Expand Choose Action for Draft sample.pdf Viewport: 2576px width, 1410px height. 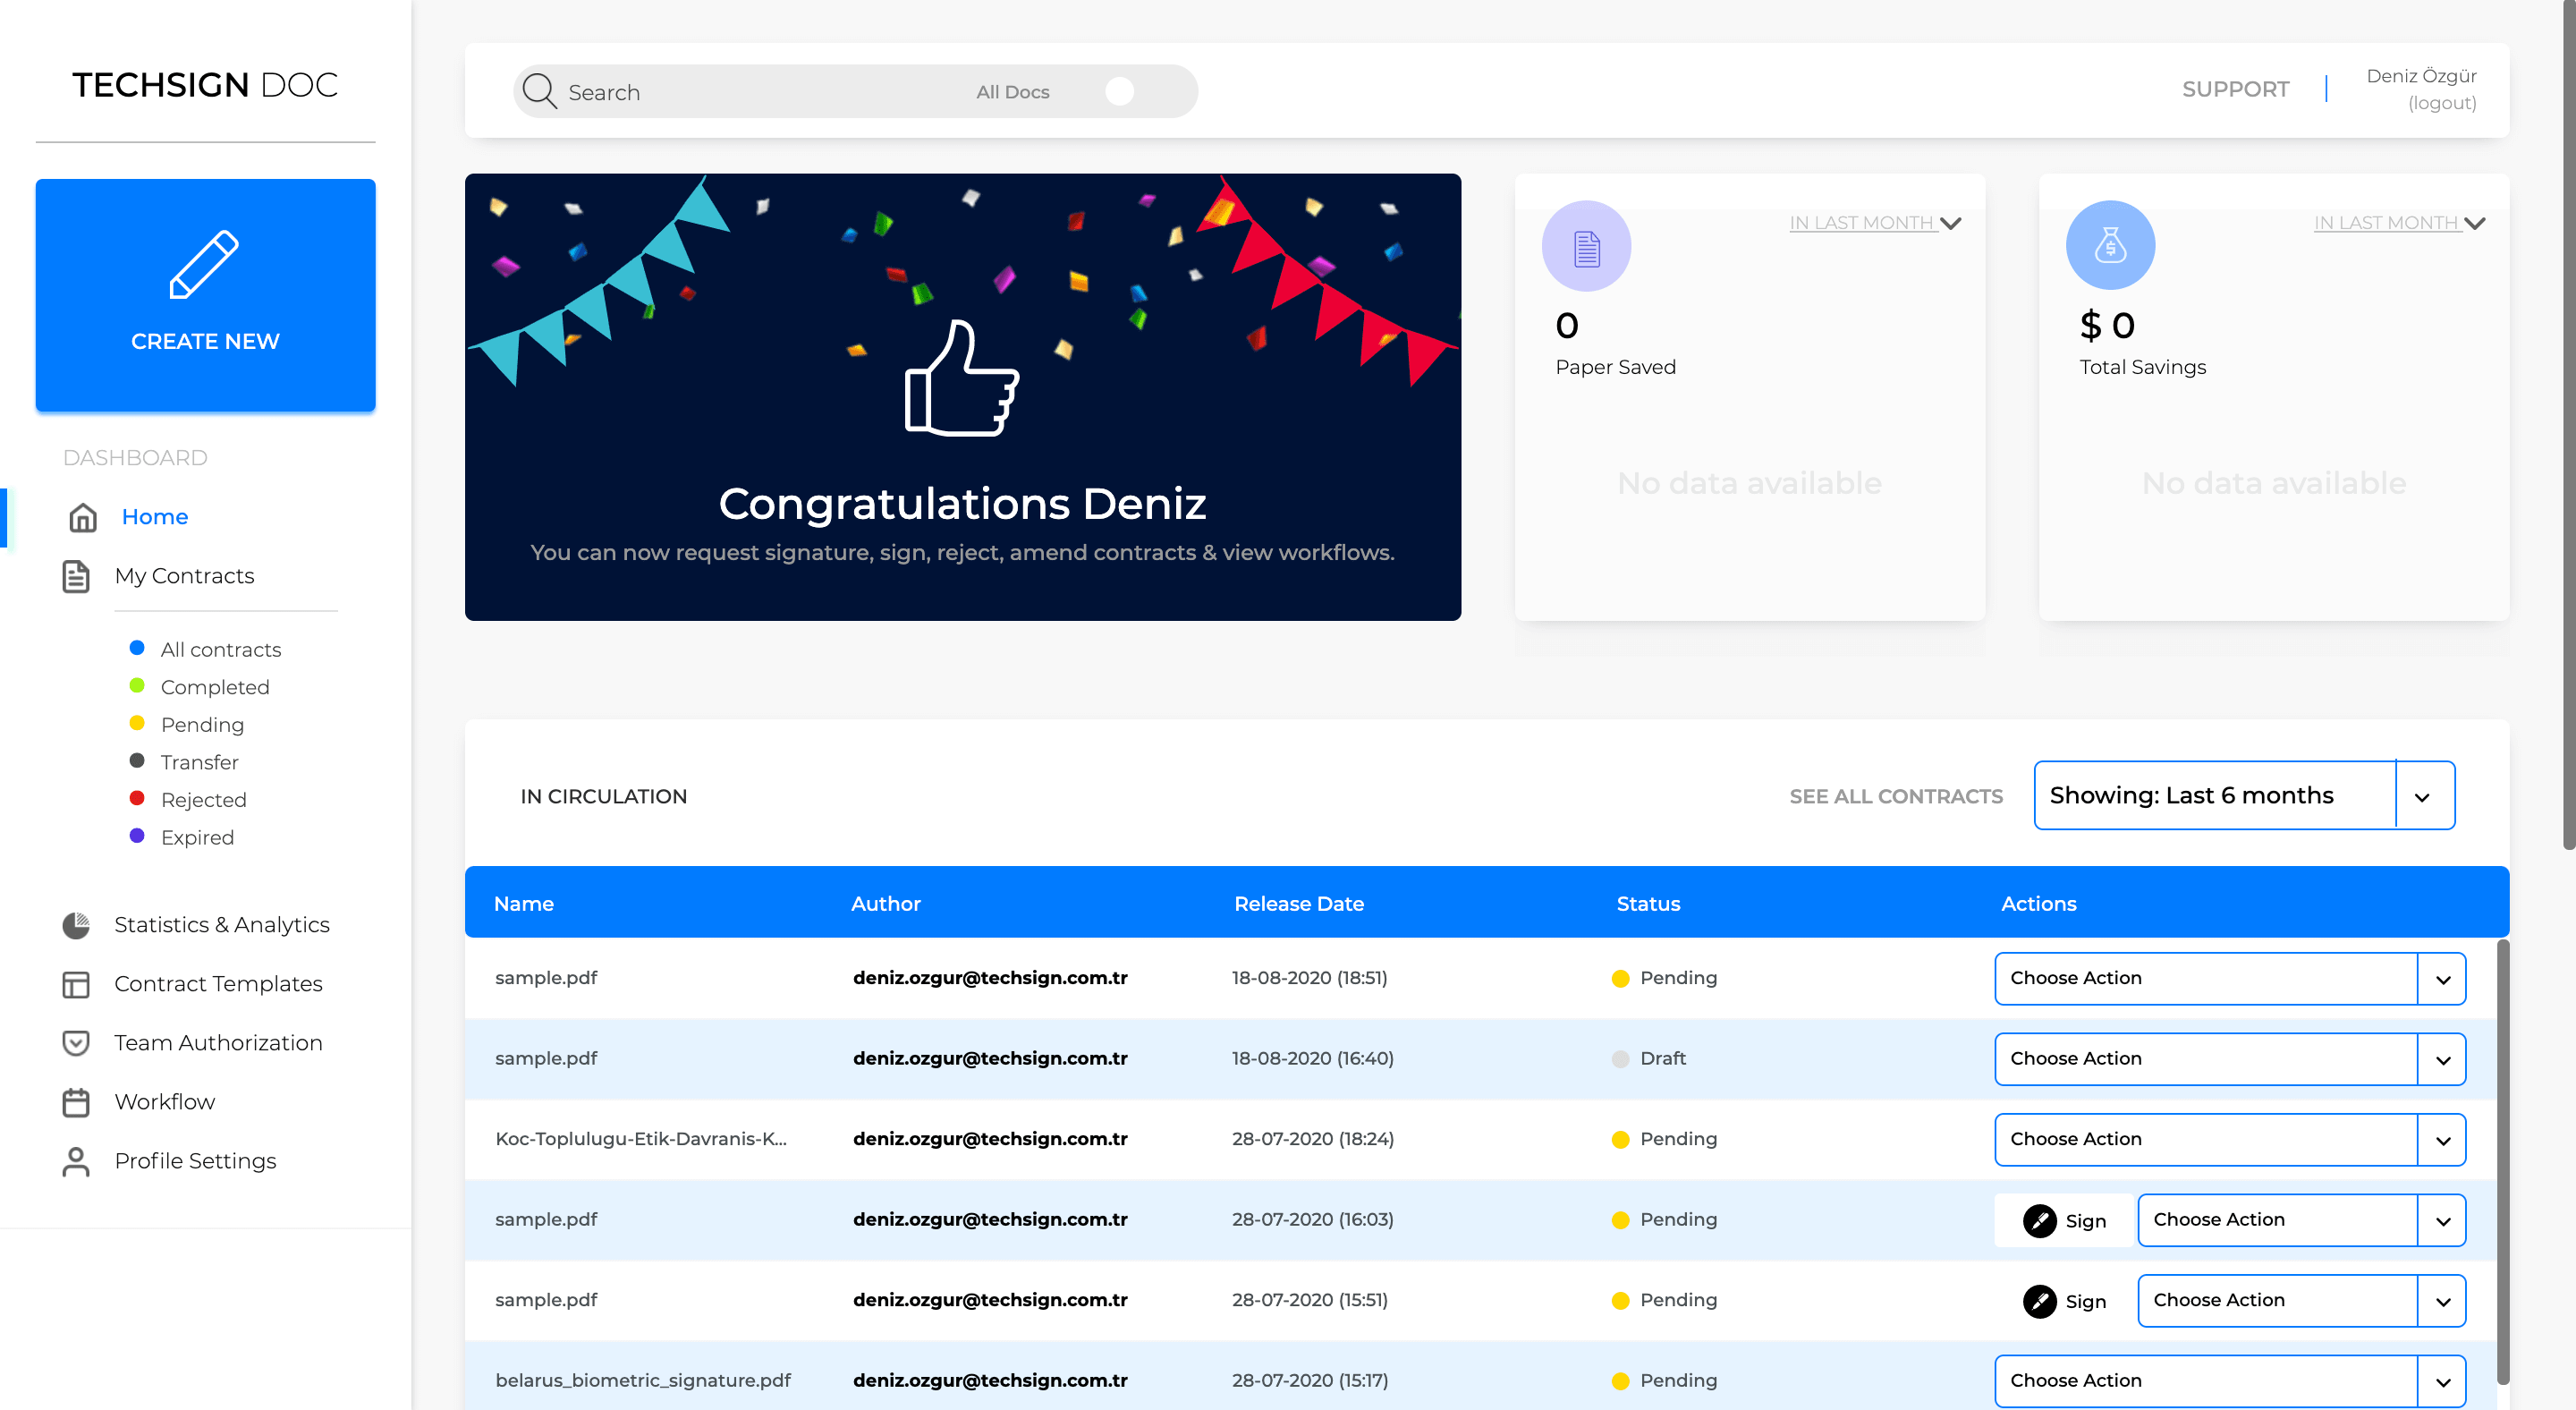click(x=2441, y=1059)
